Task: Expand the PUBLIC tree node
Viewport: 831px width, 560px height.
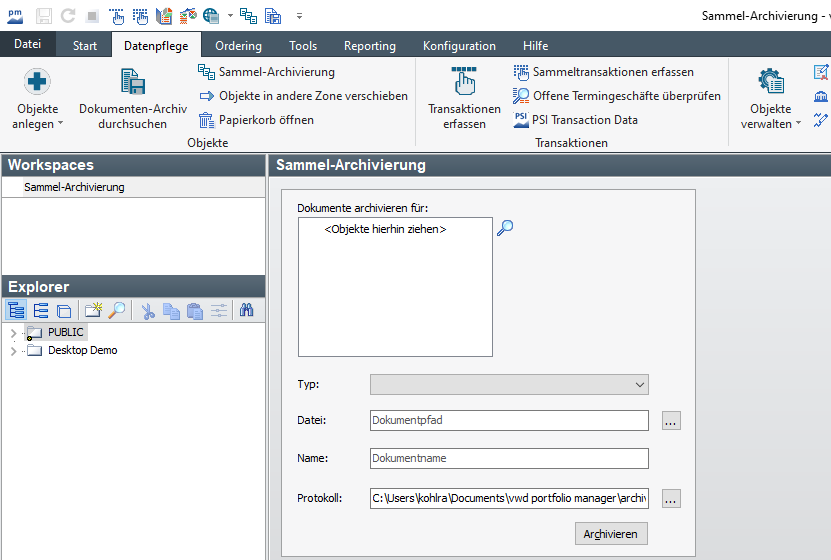Action: tap(13, 332)
